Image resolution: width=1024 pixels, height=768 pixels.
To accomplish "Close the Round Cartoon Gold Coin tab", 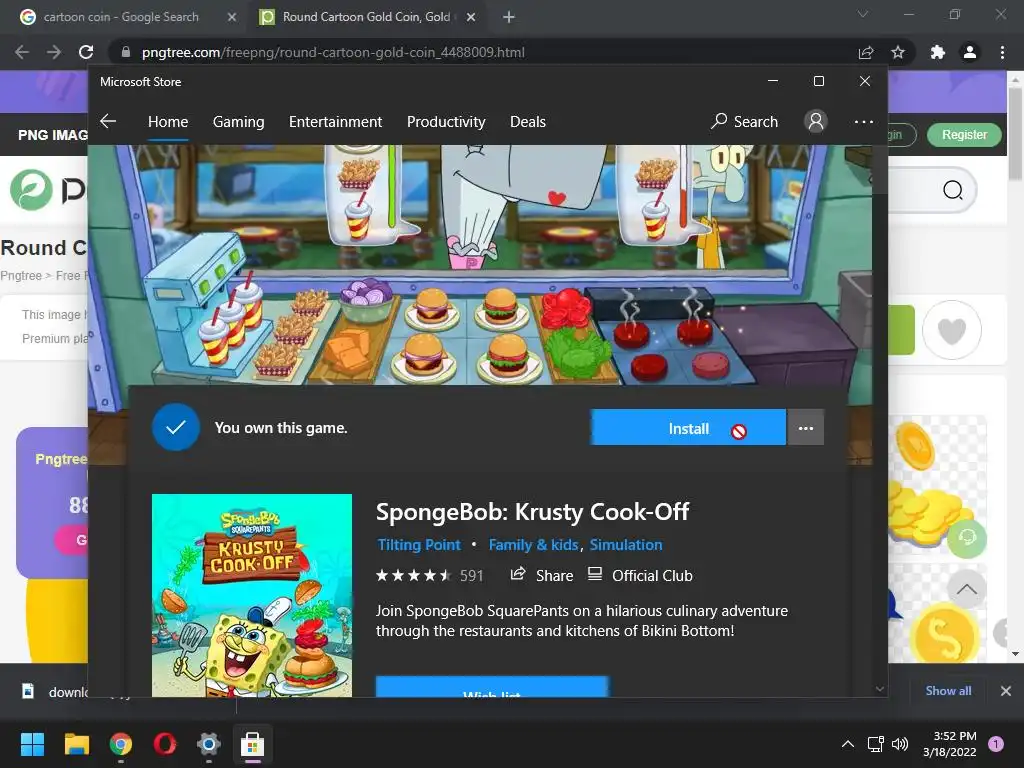I will tap(471, 18).
